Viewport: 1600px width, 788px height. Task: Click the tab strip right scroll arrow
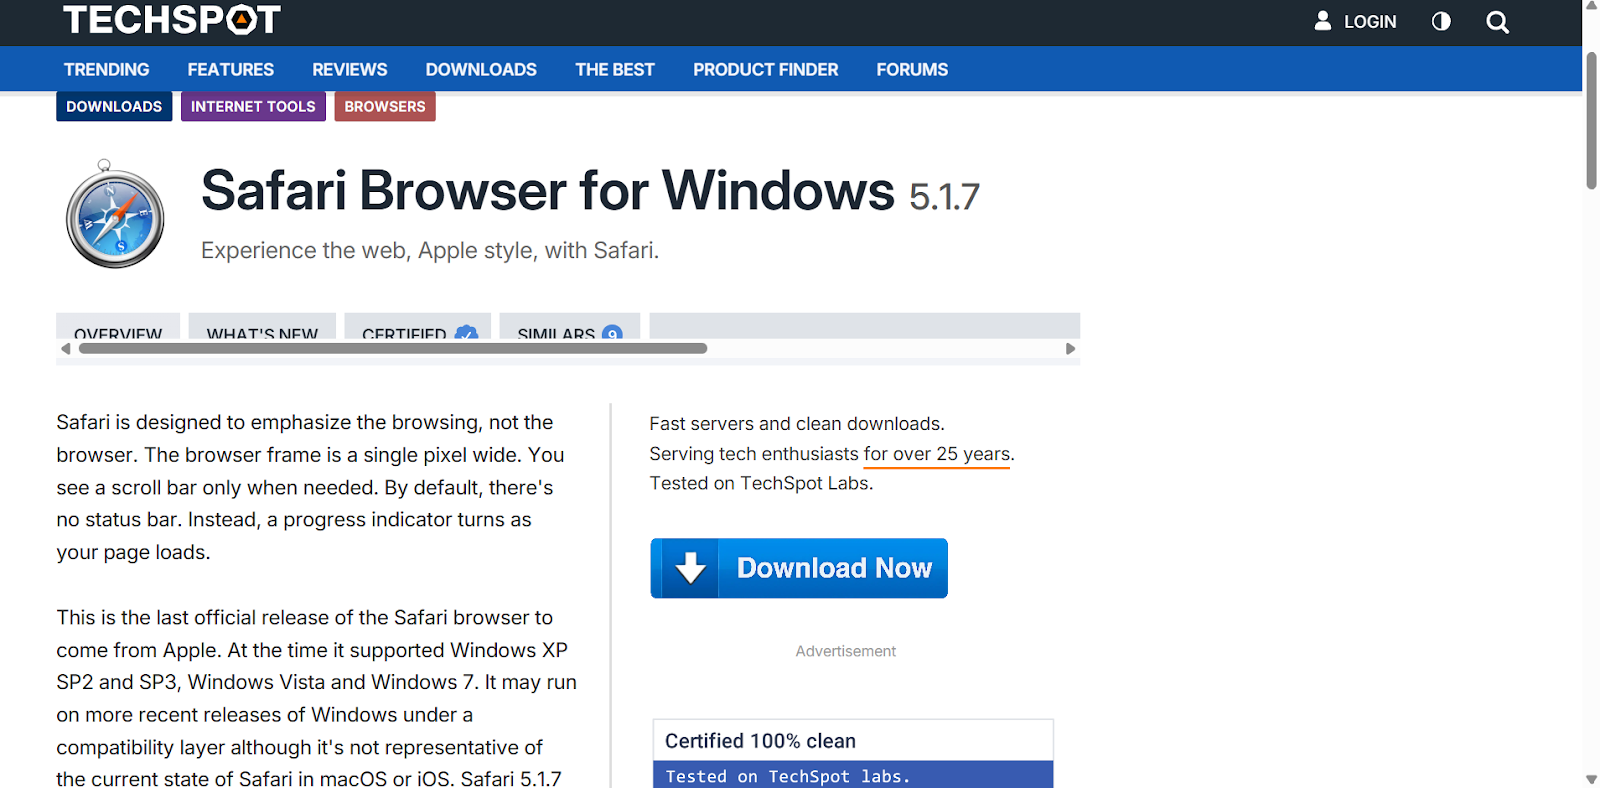pyautogui.click(x=1070, y=349)
